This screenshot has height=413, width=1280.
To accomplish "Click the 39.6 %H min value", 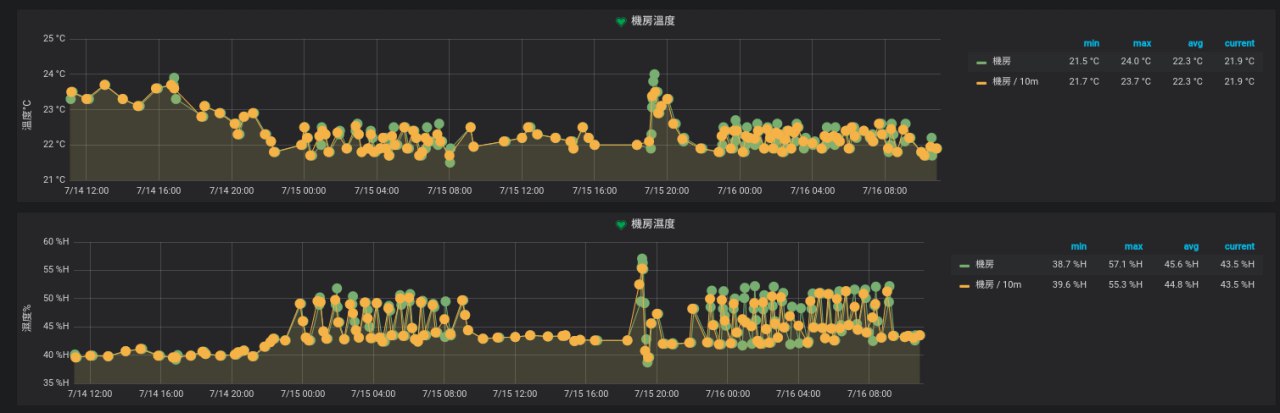I will [1069, 285].
